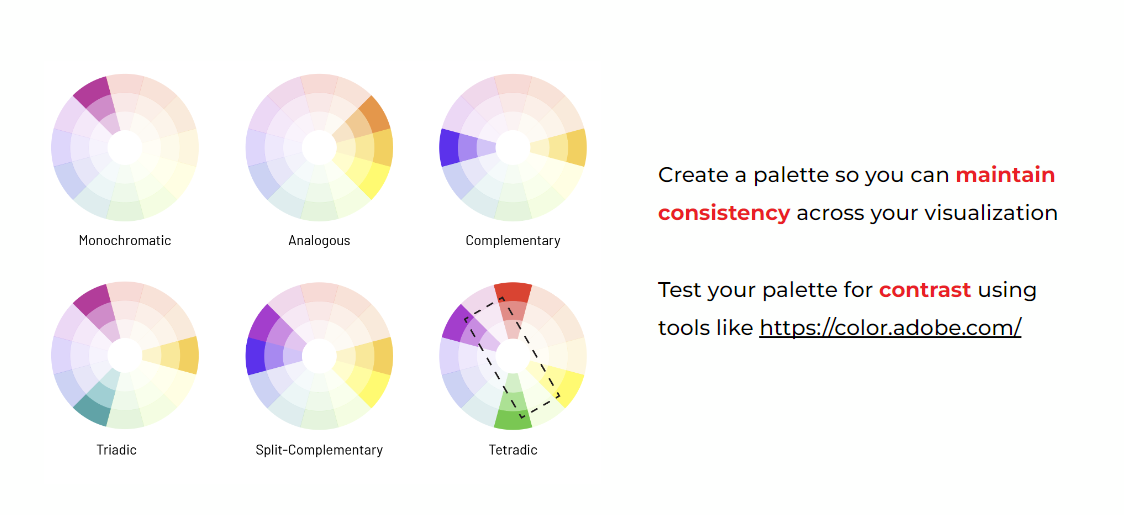This screenshot has width=1124, height=515.
Task: Click the Complementary color wheel
Action: [x=513, y=147]
